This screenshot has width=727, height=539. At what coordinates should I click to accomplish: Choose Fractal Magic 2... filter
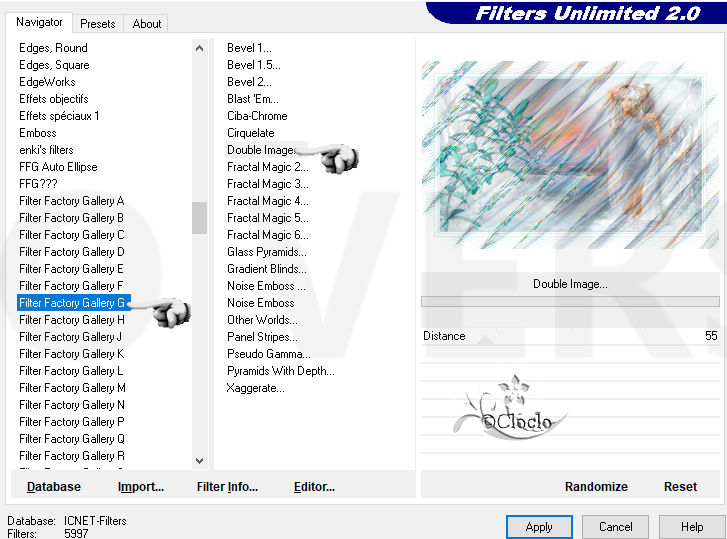[268, 167]
